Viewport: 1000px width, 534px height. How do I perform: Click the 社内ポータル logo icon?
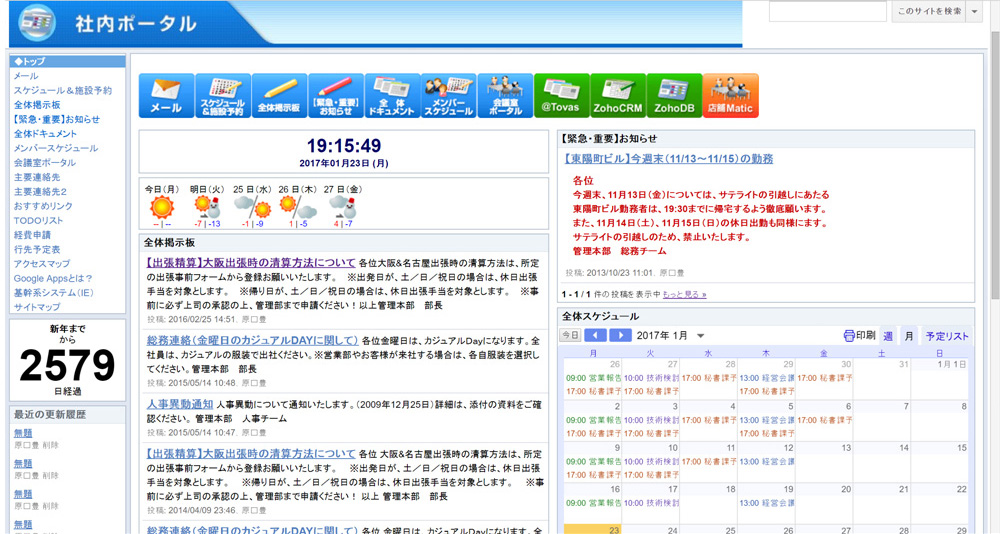point(37,22)
